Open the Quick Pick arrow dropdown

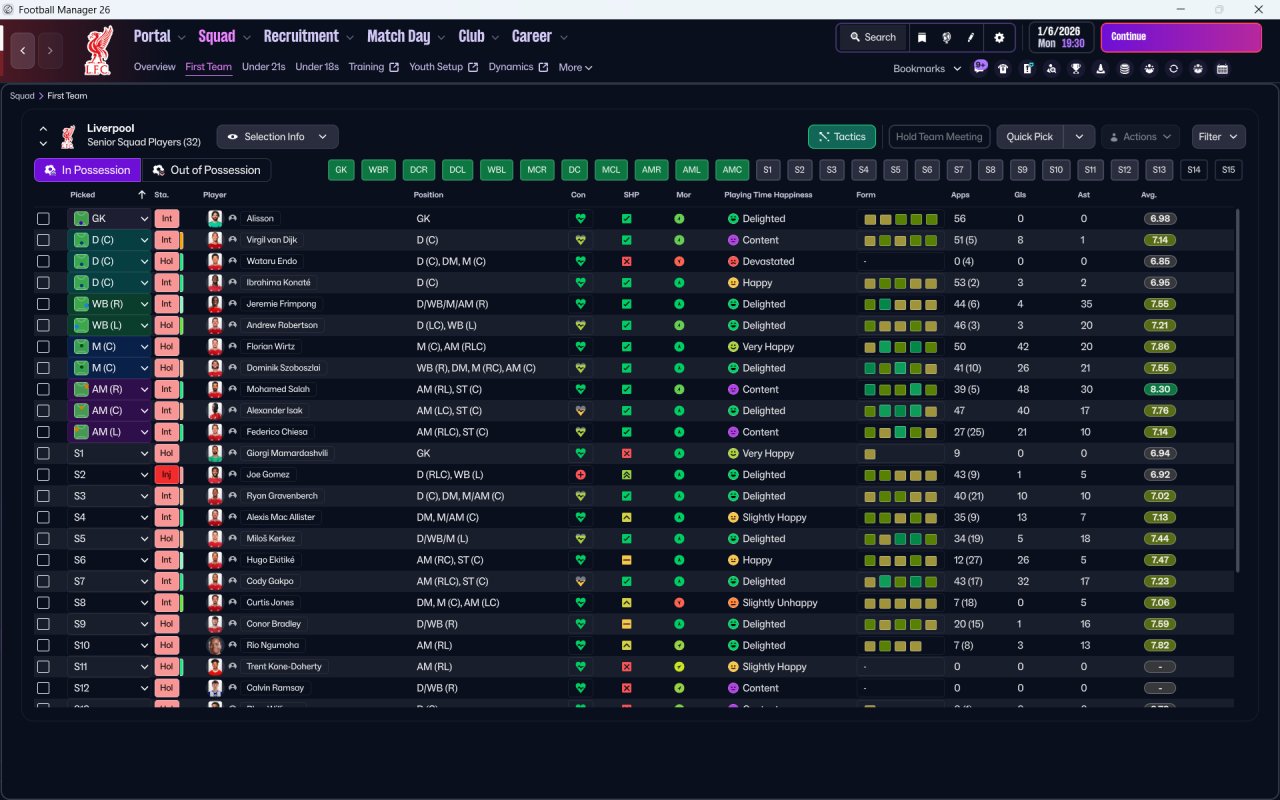[x=1079, y=137]
